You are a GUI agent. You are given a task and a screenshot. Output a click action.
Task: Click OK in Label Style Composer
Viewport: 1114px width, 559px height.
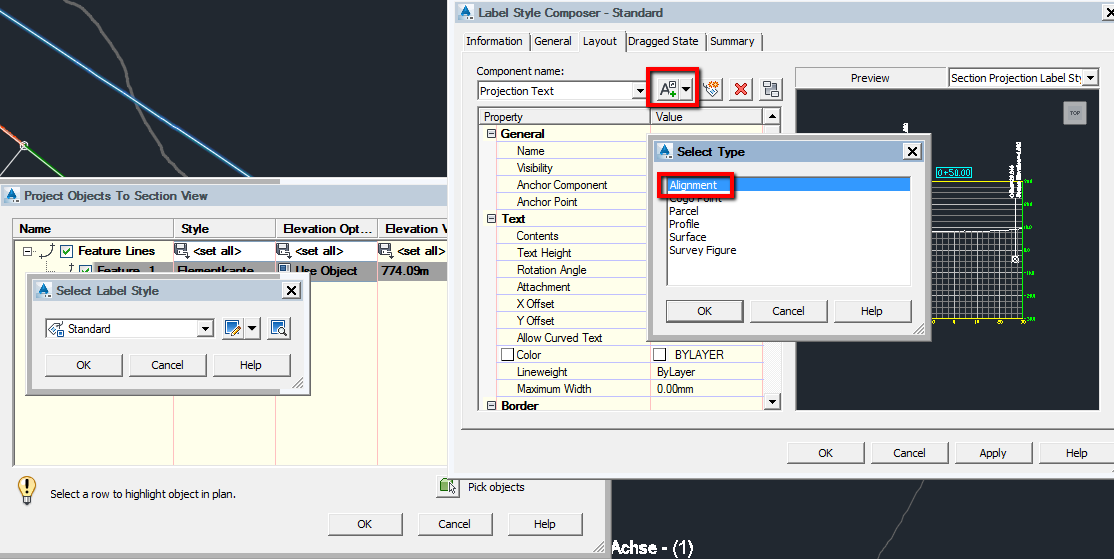click(x=826, y=453)
